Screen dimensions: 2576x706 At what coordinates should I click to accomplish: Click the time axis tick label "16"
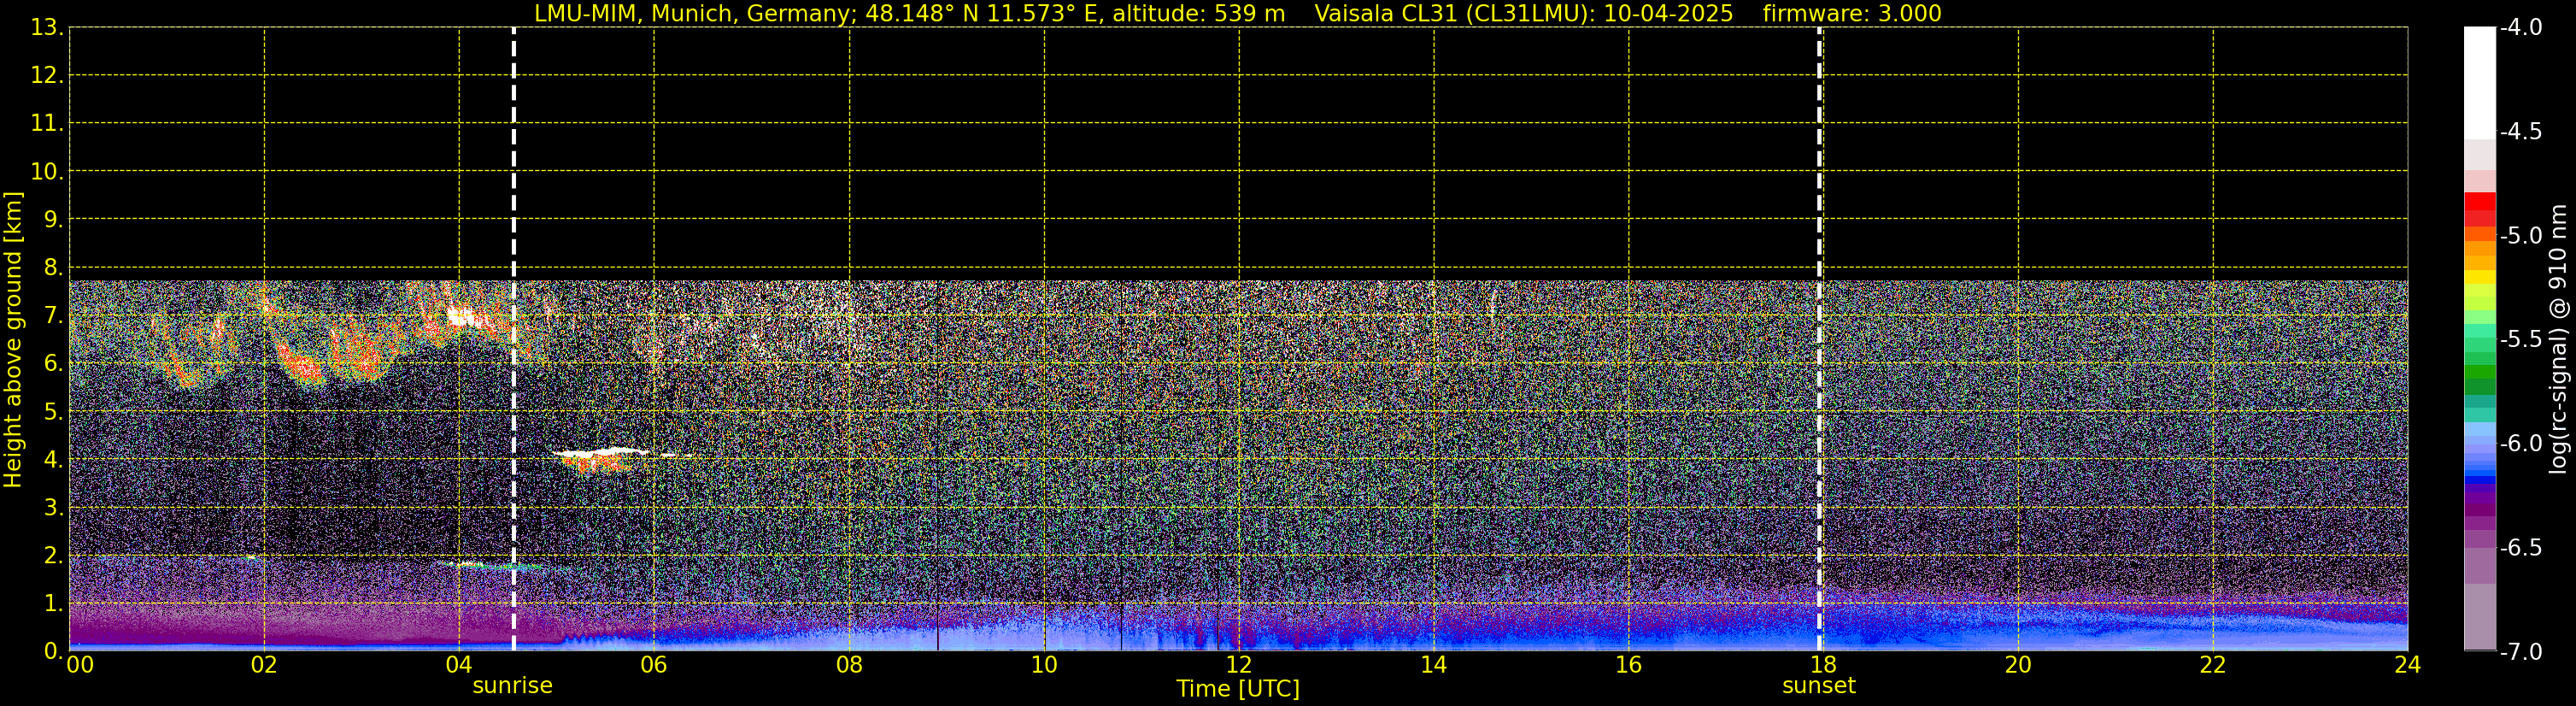point(1629,665)
